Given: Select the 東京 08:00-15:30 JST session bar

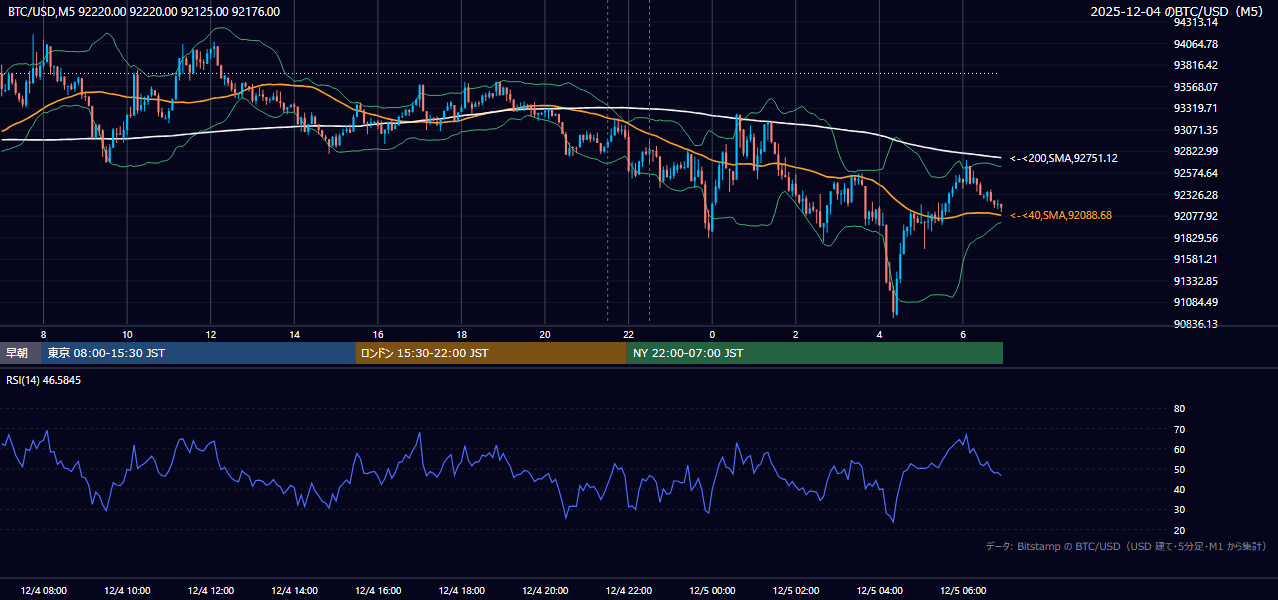Looking at the screenshot, I should [x=198, y=353].
